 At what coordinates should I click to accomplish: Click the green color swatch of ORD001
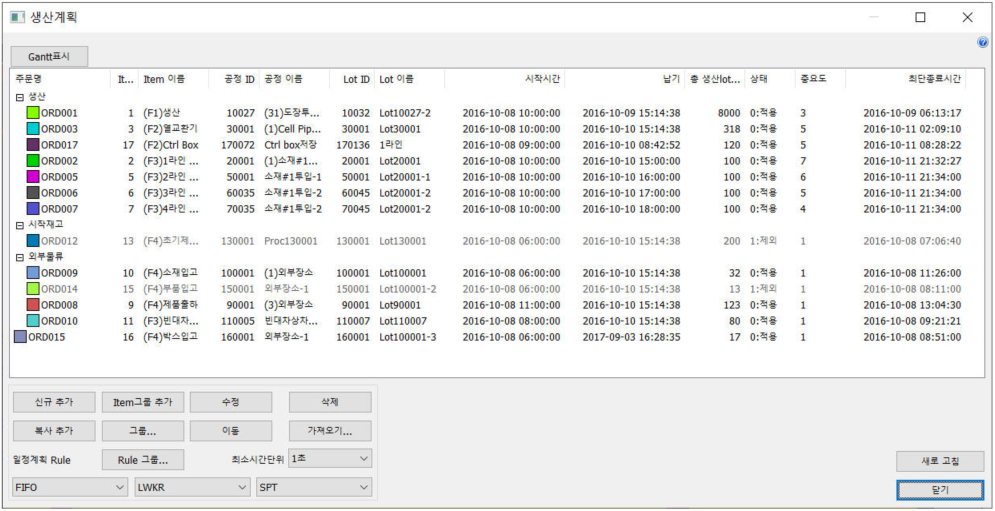[x=33, y=113]
